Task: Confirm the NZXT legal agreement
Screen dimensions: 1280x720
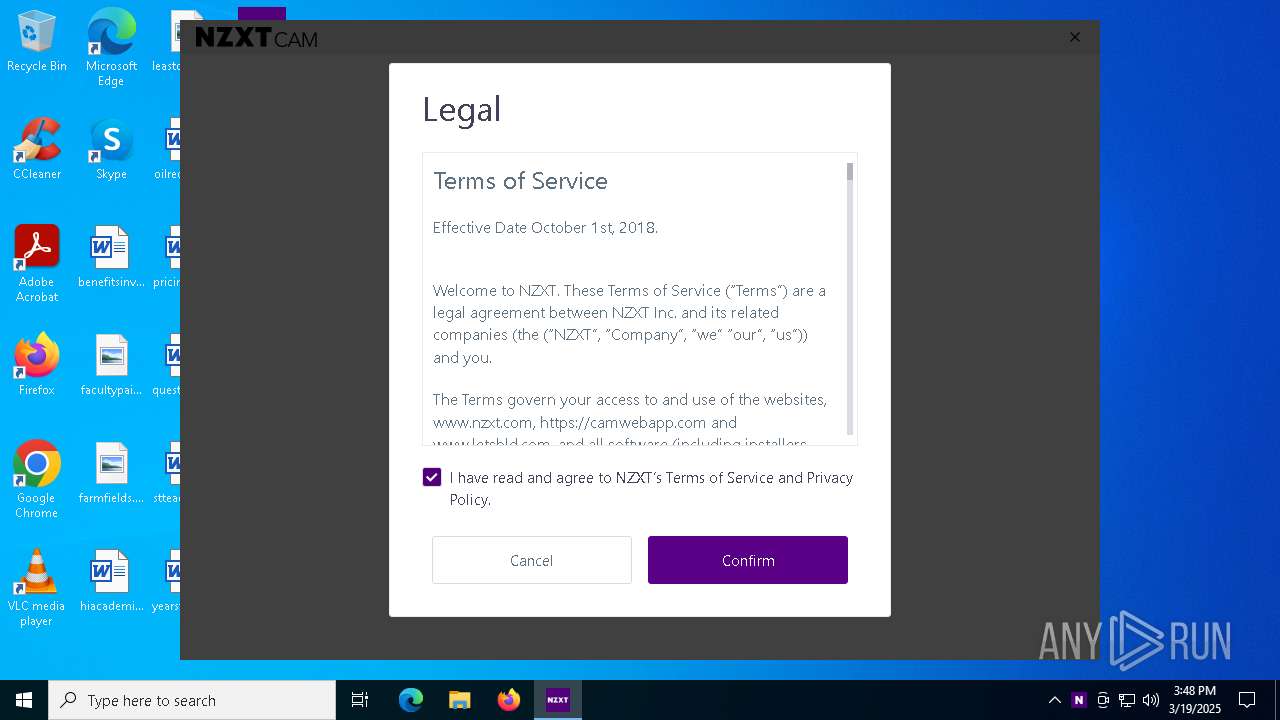Action: point(748,560)
